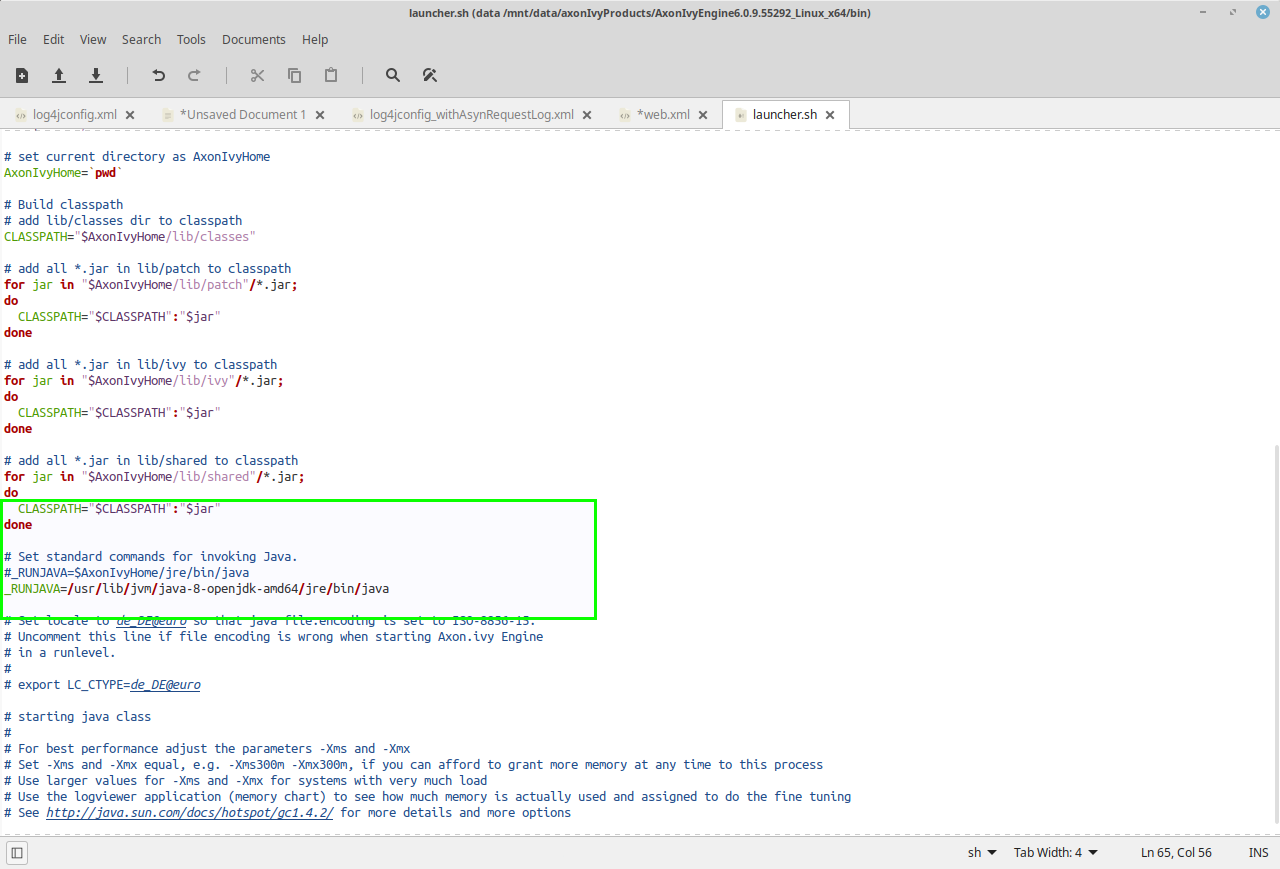Switch to the log4jconfig.xml tab

[75, 115]
